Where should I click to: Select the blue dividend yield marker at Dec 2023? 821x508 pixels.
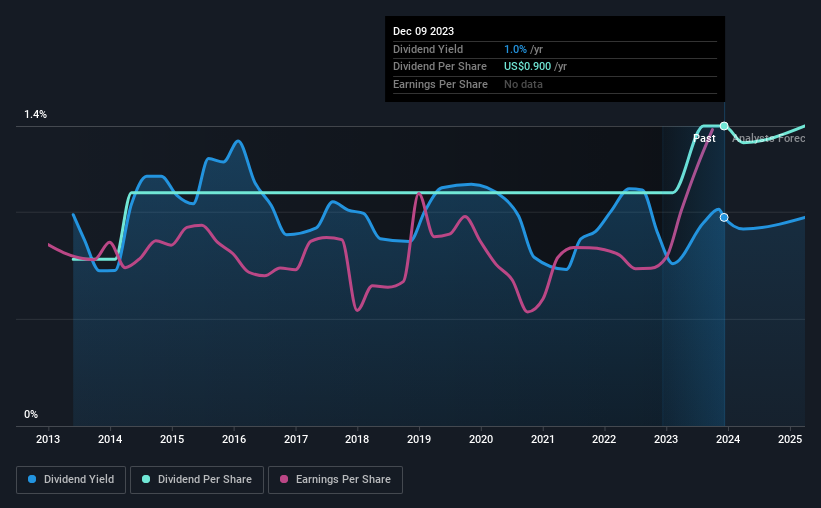(x=724, y=217)
